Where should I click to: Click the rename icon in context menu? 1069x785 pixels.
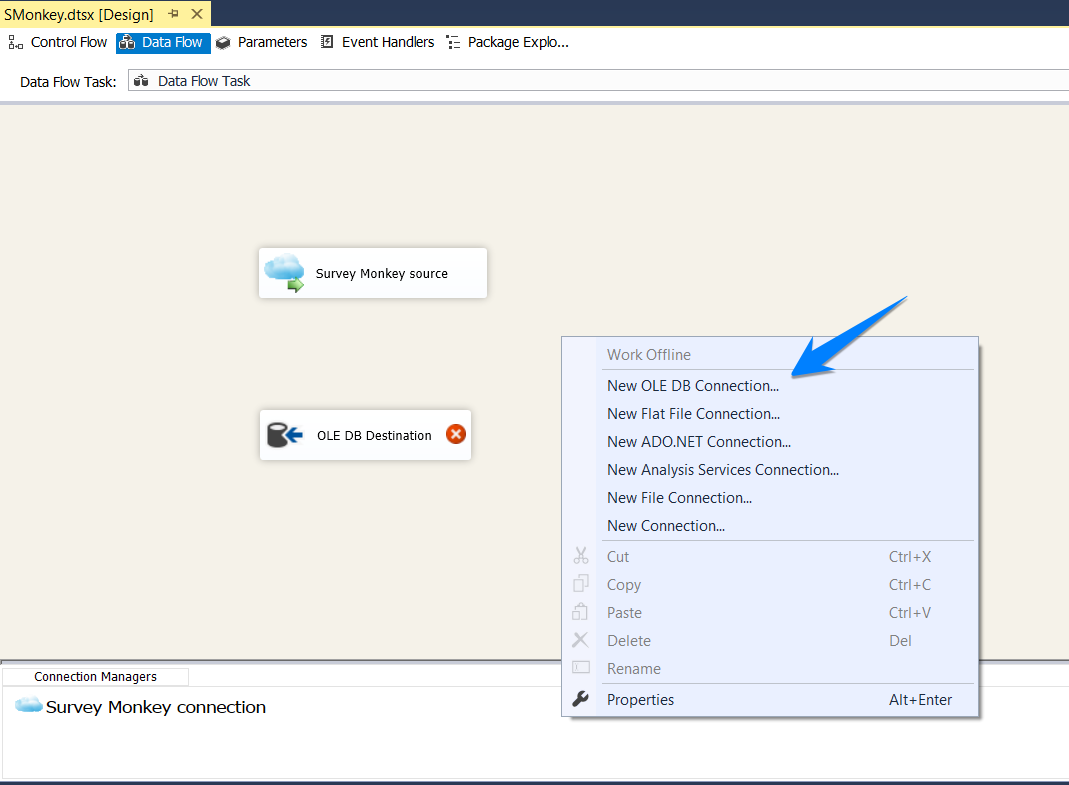(x=580, y=667)
